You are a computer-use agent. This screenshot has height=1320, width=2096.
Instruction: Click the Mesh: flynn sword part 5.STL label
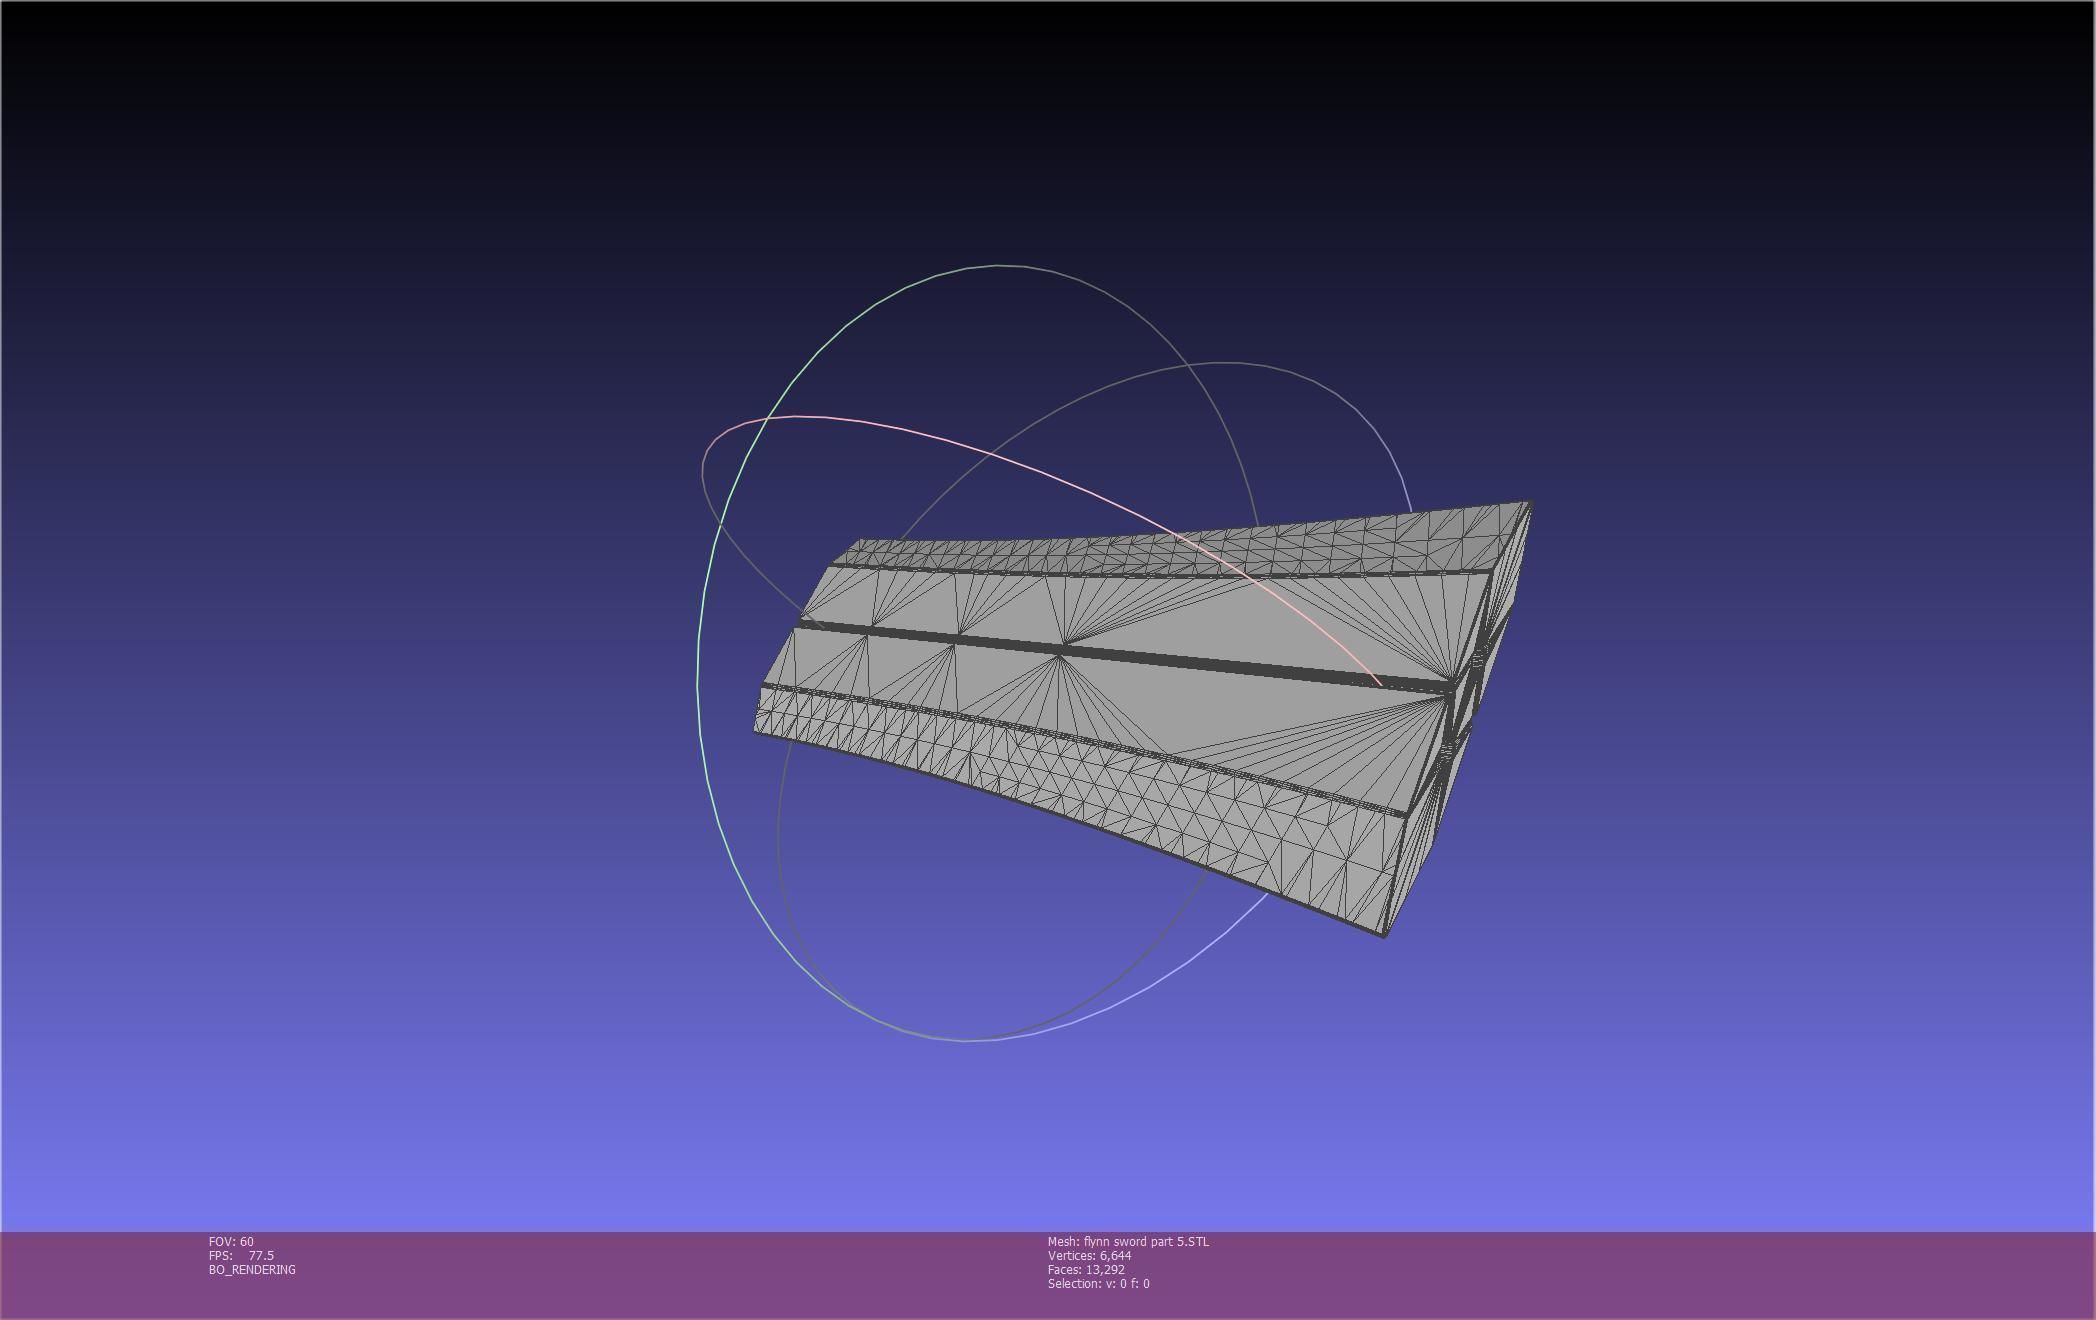pyautogui.click(x=1128, y=1241)
